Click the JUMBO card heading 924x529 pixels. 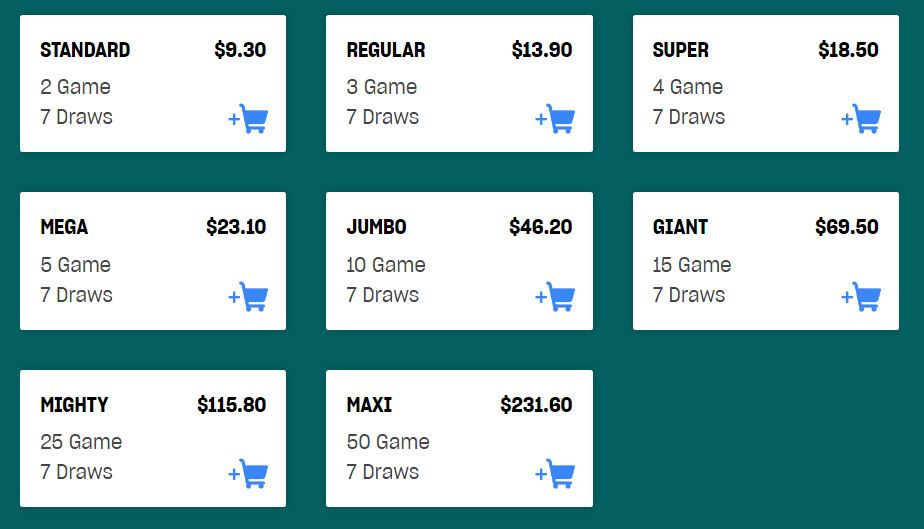pyautogui.click(x=377, y=227)
